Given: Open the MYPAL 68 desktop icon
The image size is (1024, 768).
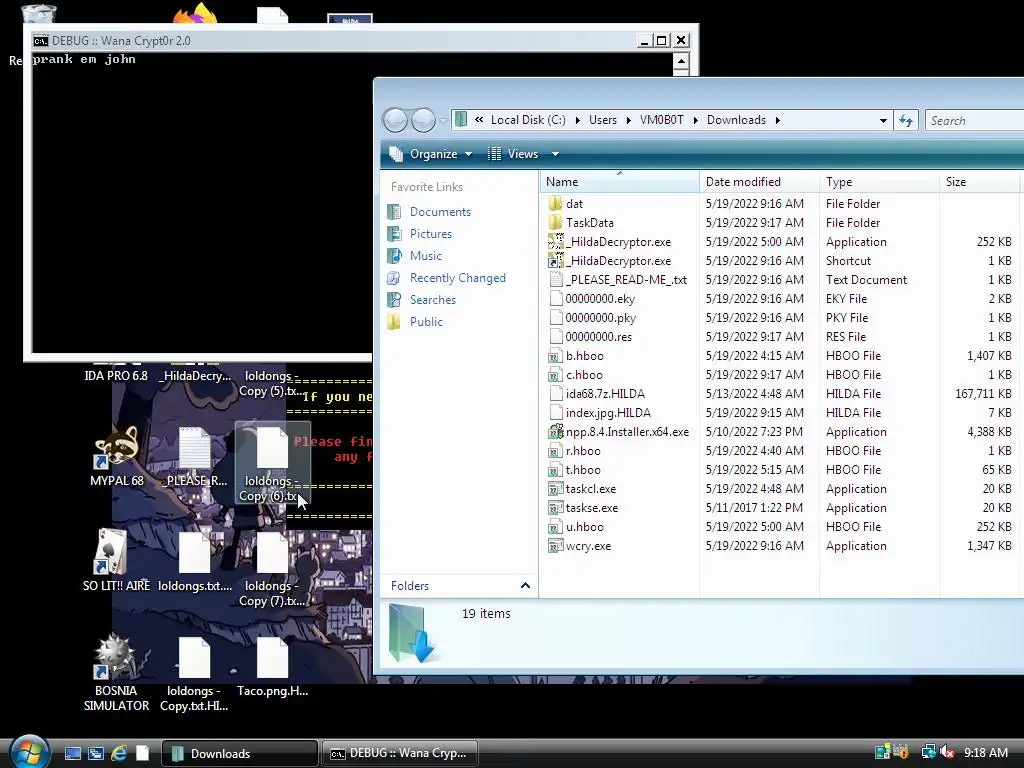Looking at the screenshot, I should [x=116, y=455].
